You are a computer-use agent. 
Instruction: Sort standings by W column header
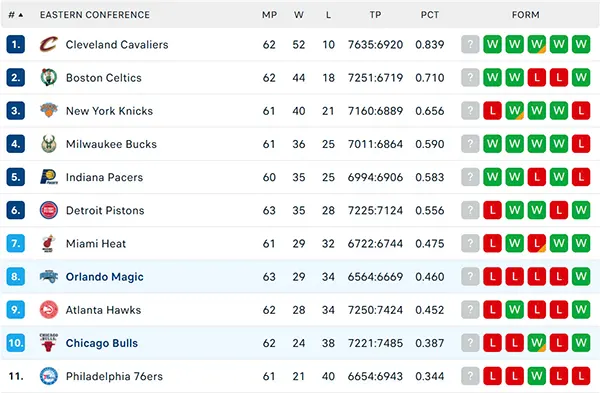(299, 15)
